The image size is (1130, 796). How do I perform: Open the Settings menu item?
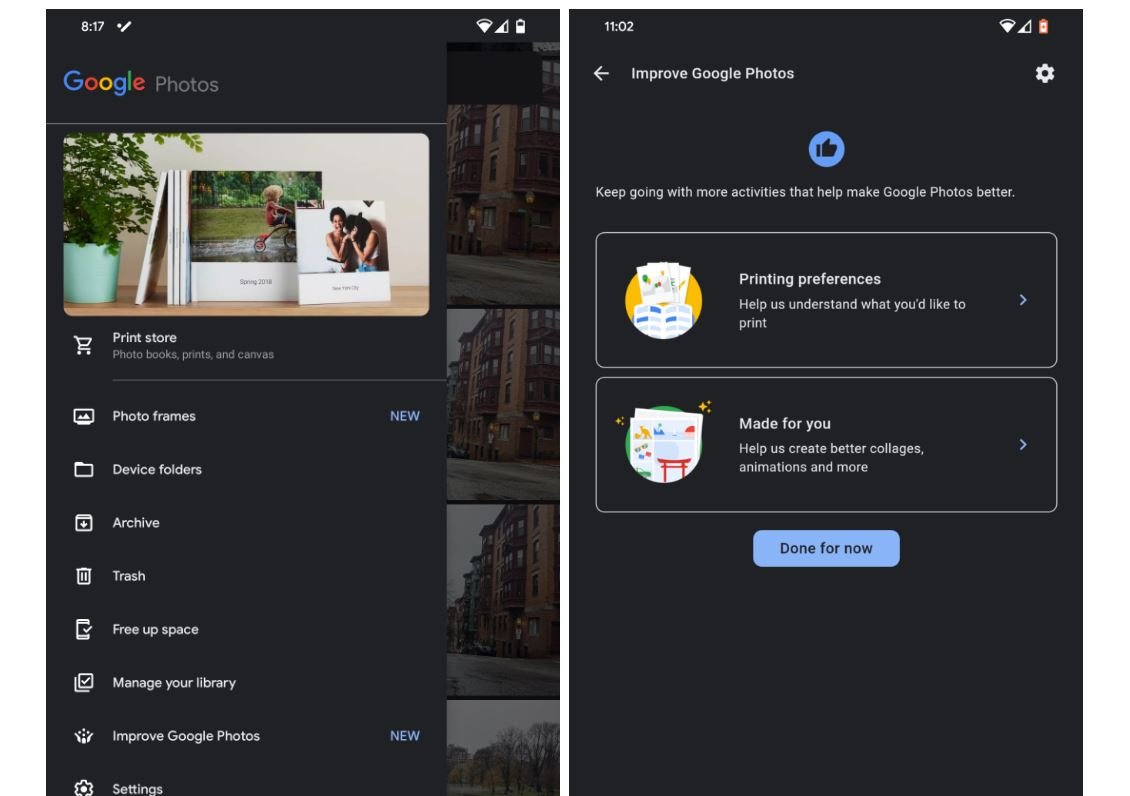pyautogui.click(x=137, y=788)
